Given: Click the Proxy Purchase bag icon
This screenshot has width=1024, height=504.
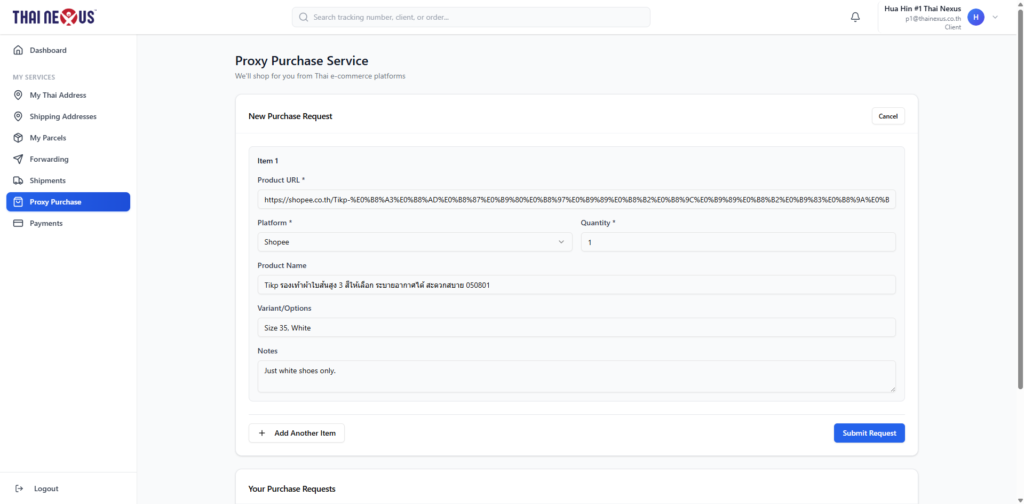Looking at the screenshot, I should 18,202.
